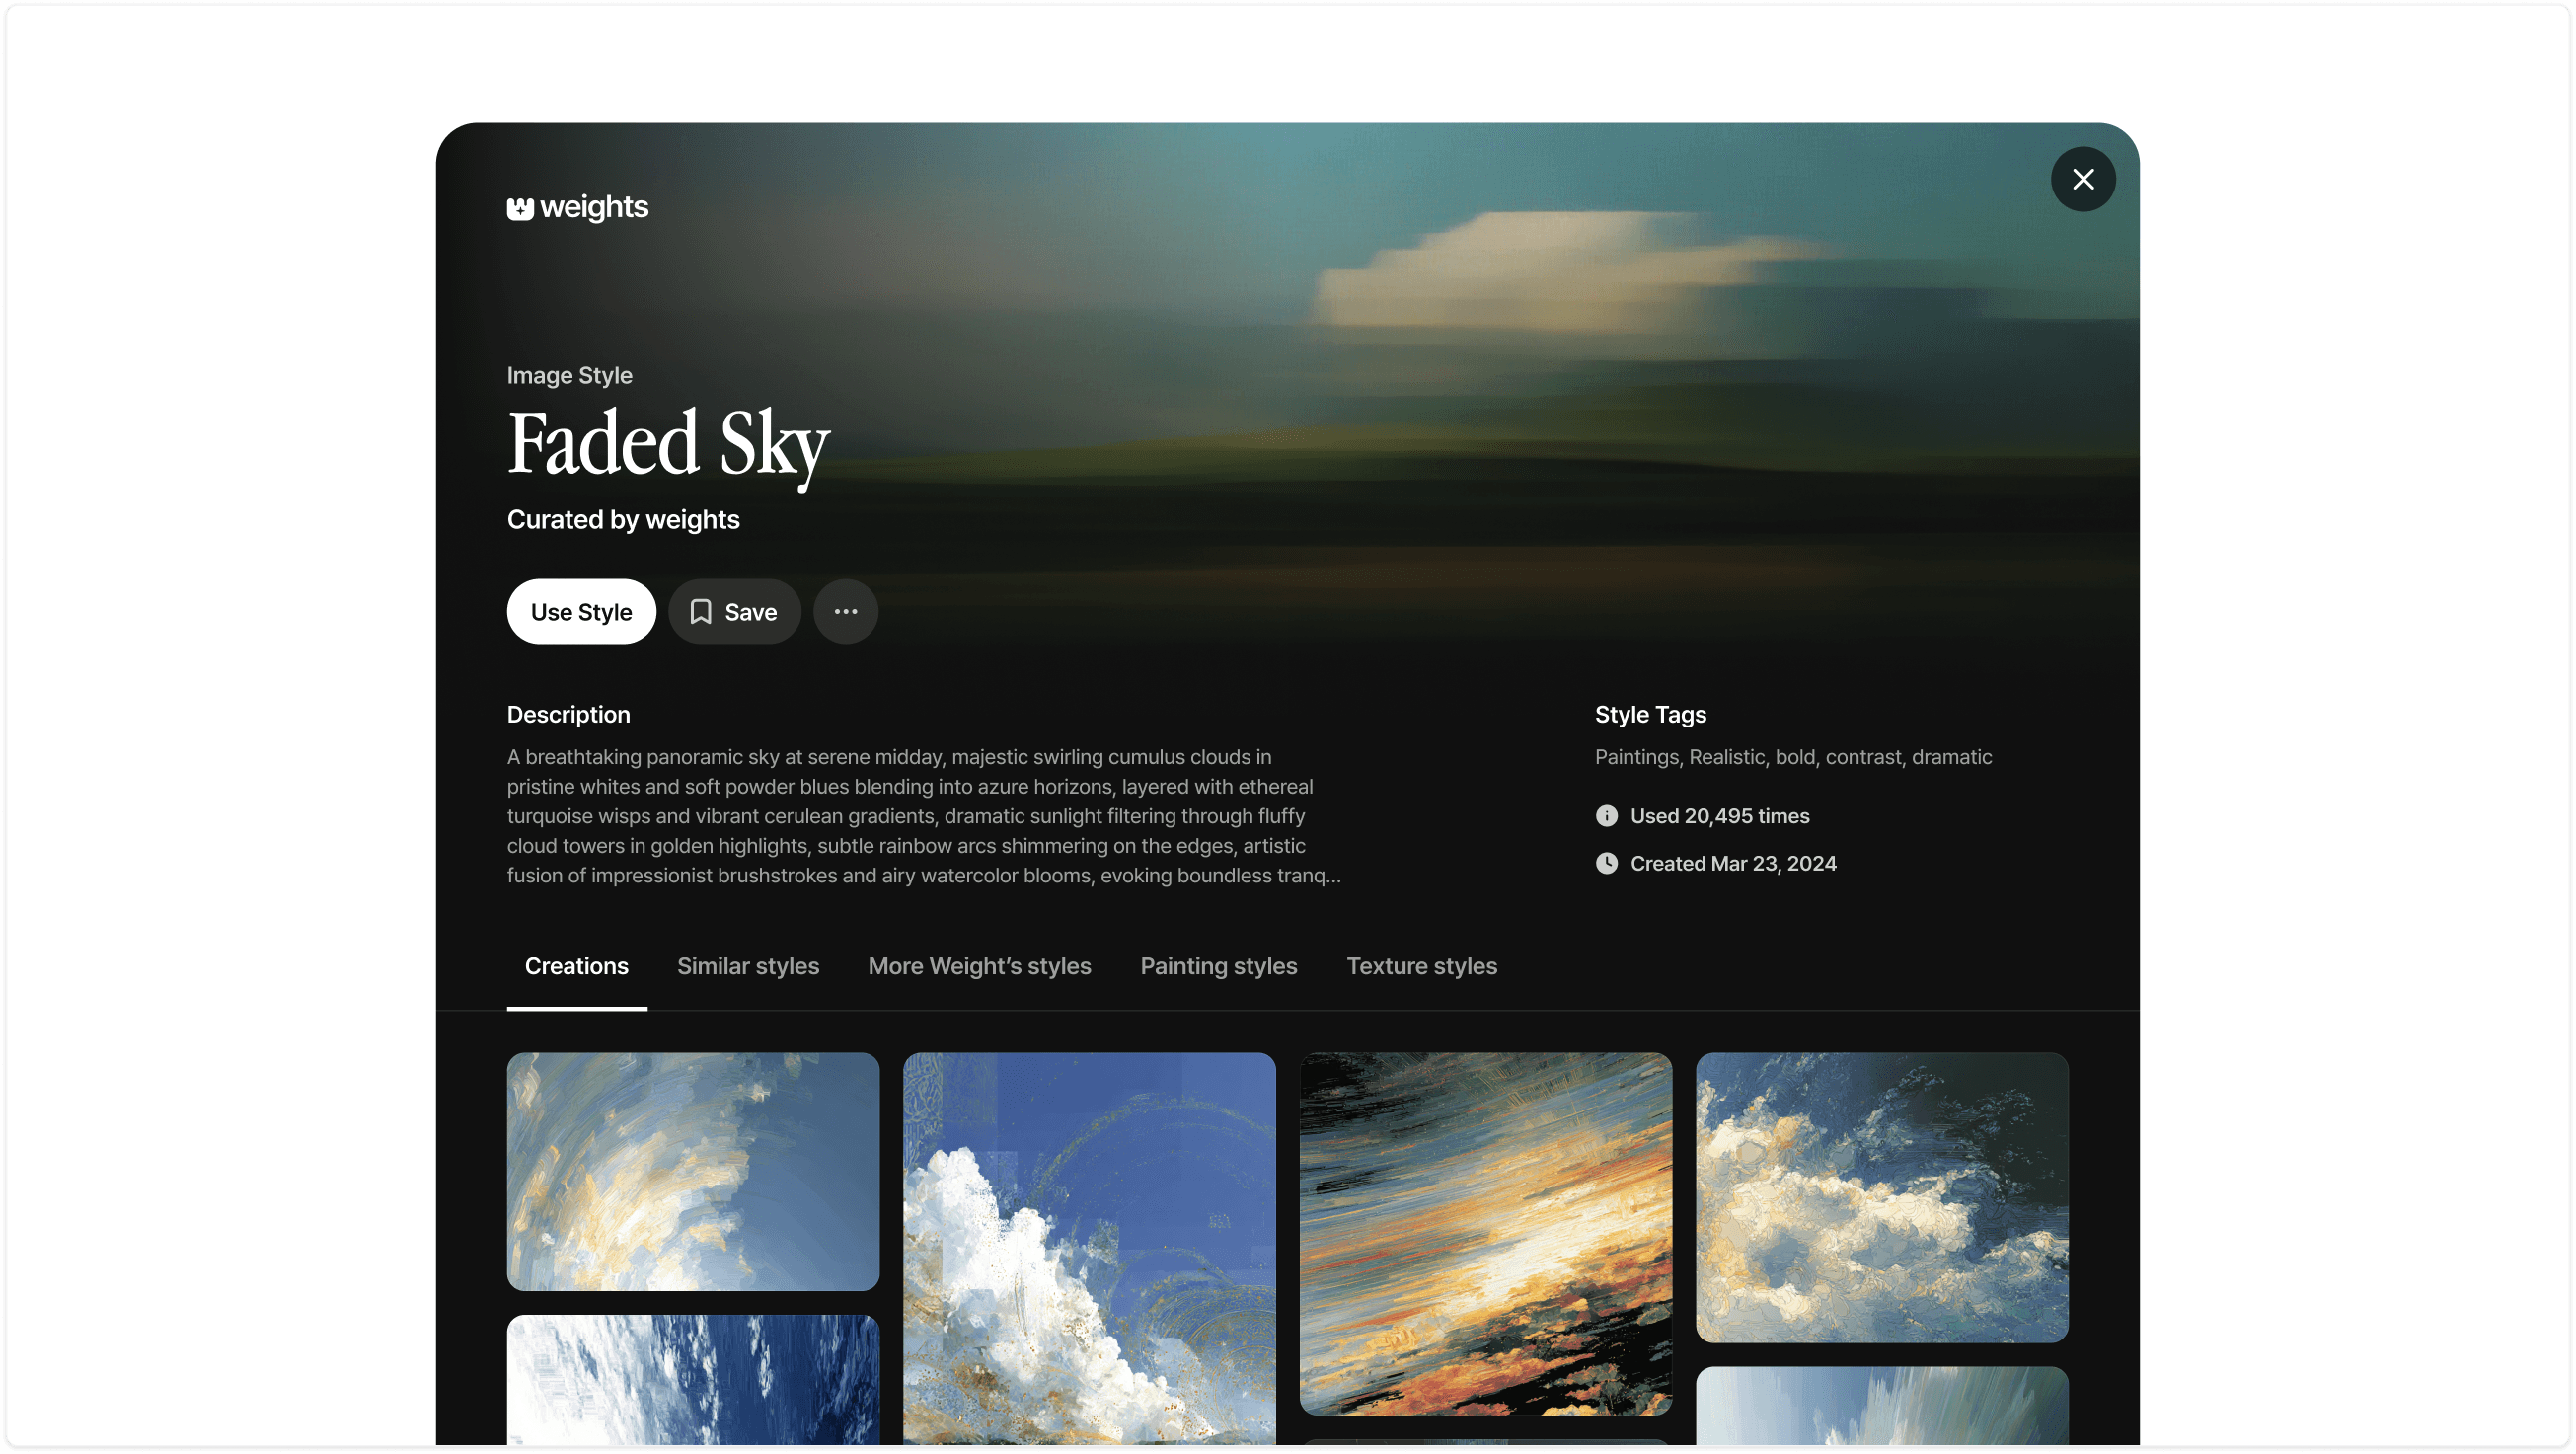
Task: Go to the Painting styles tab
Action: pos(1218,966)
